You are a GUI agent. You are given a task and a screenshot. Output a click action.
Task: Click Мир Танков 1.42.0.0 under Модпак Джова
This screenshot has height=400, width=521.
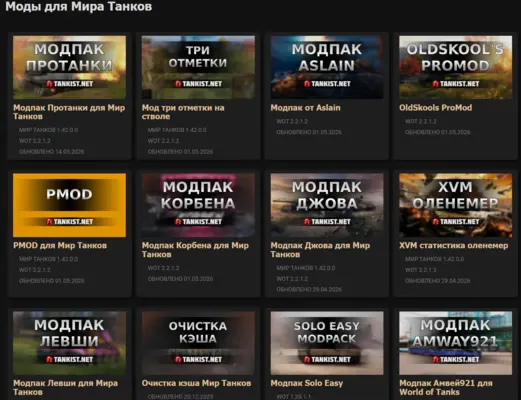coord(306,268)
